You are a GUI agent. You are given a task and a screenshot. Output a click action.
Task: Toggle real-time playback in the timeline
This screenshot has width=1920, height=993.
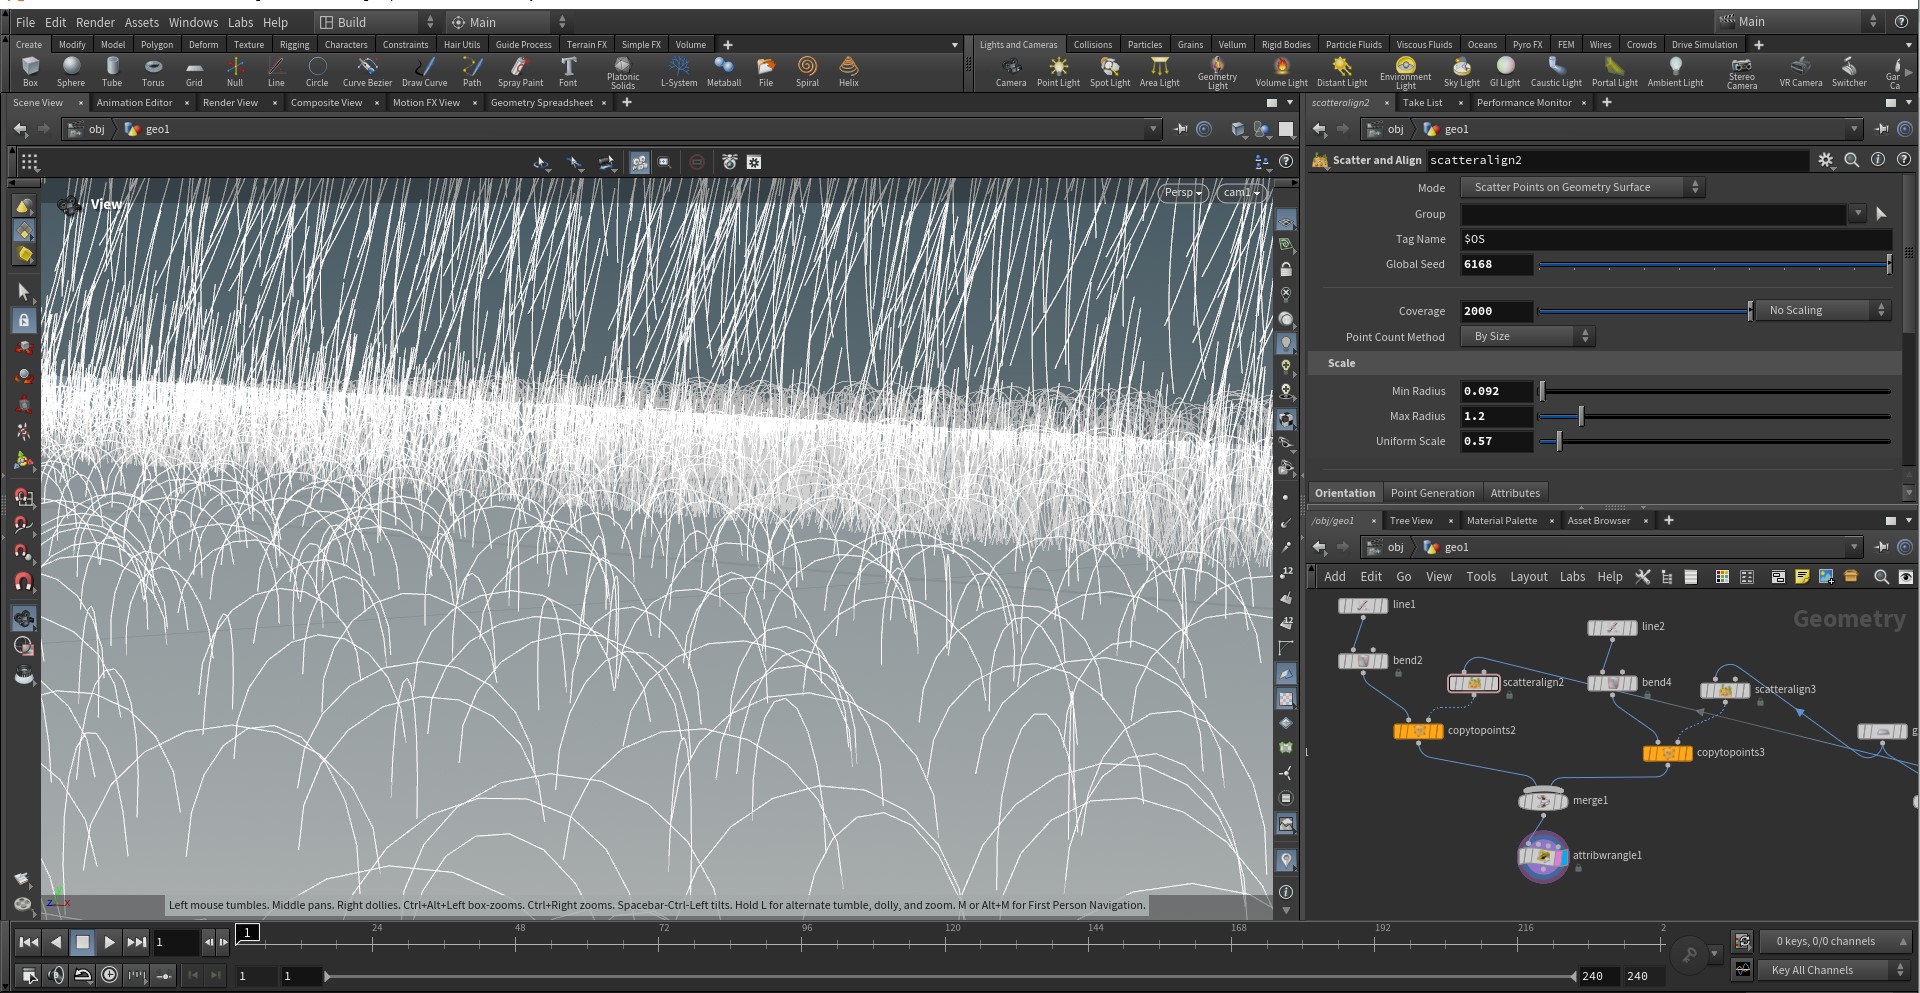[110, 975]
